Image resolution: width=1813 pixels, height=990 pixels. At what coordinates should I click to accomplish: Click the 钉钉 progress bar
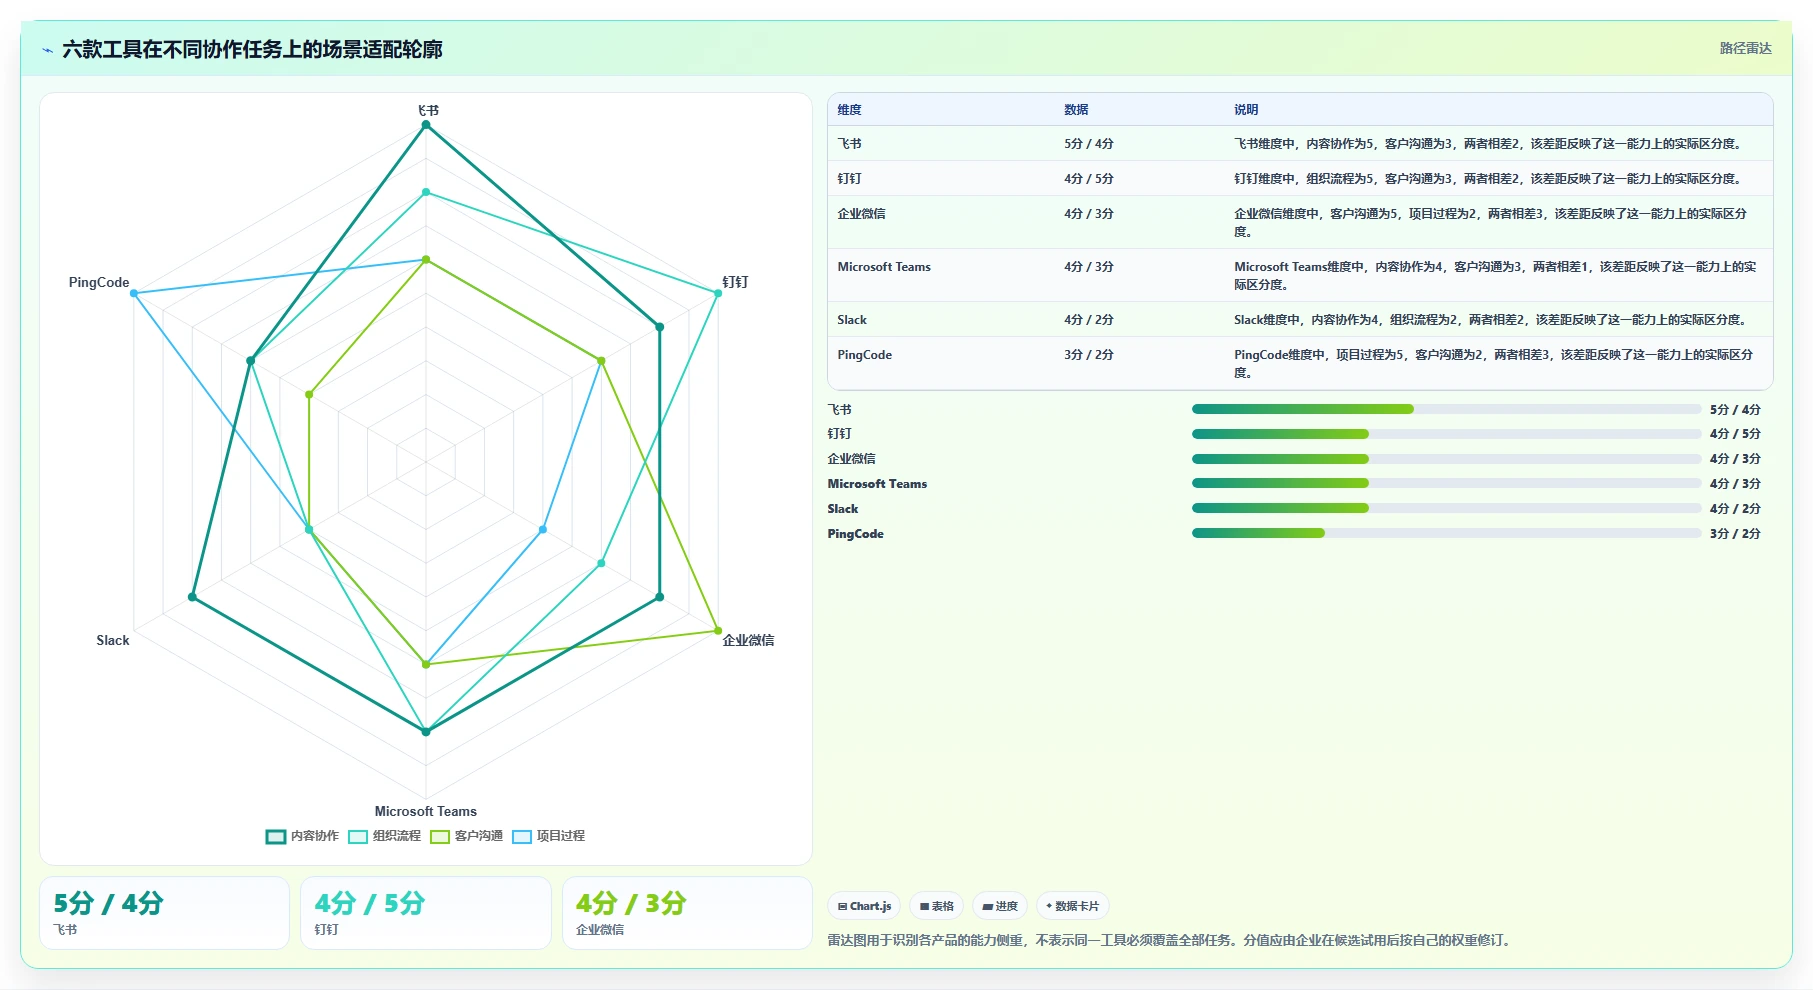1446,434
